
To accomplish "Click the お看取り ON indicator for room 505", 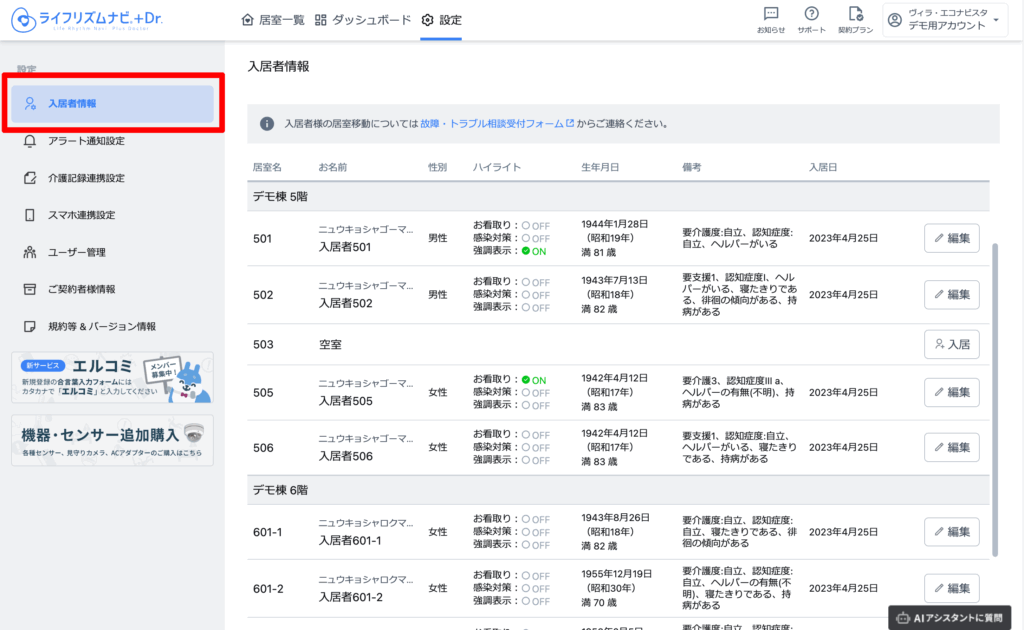I will [534, 380].
